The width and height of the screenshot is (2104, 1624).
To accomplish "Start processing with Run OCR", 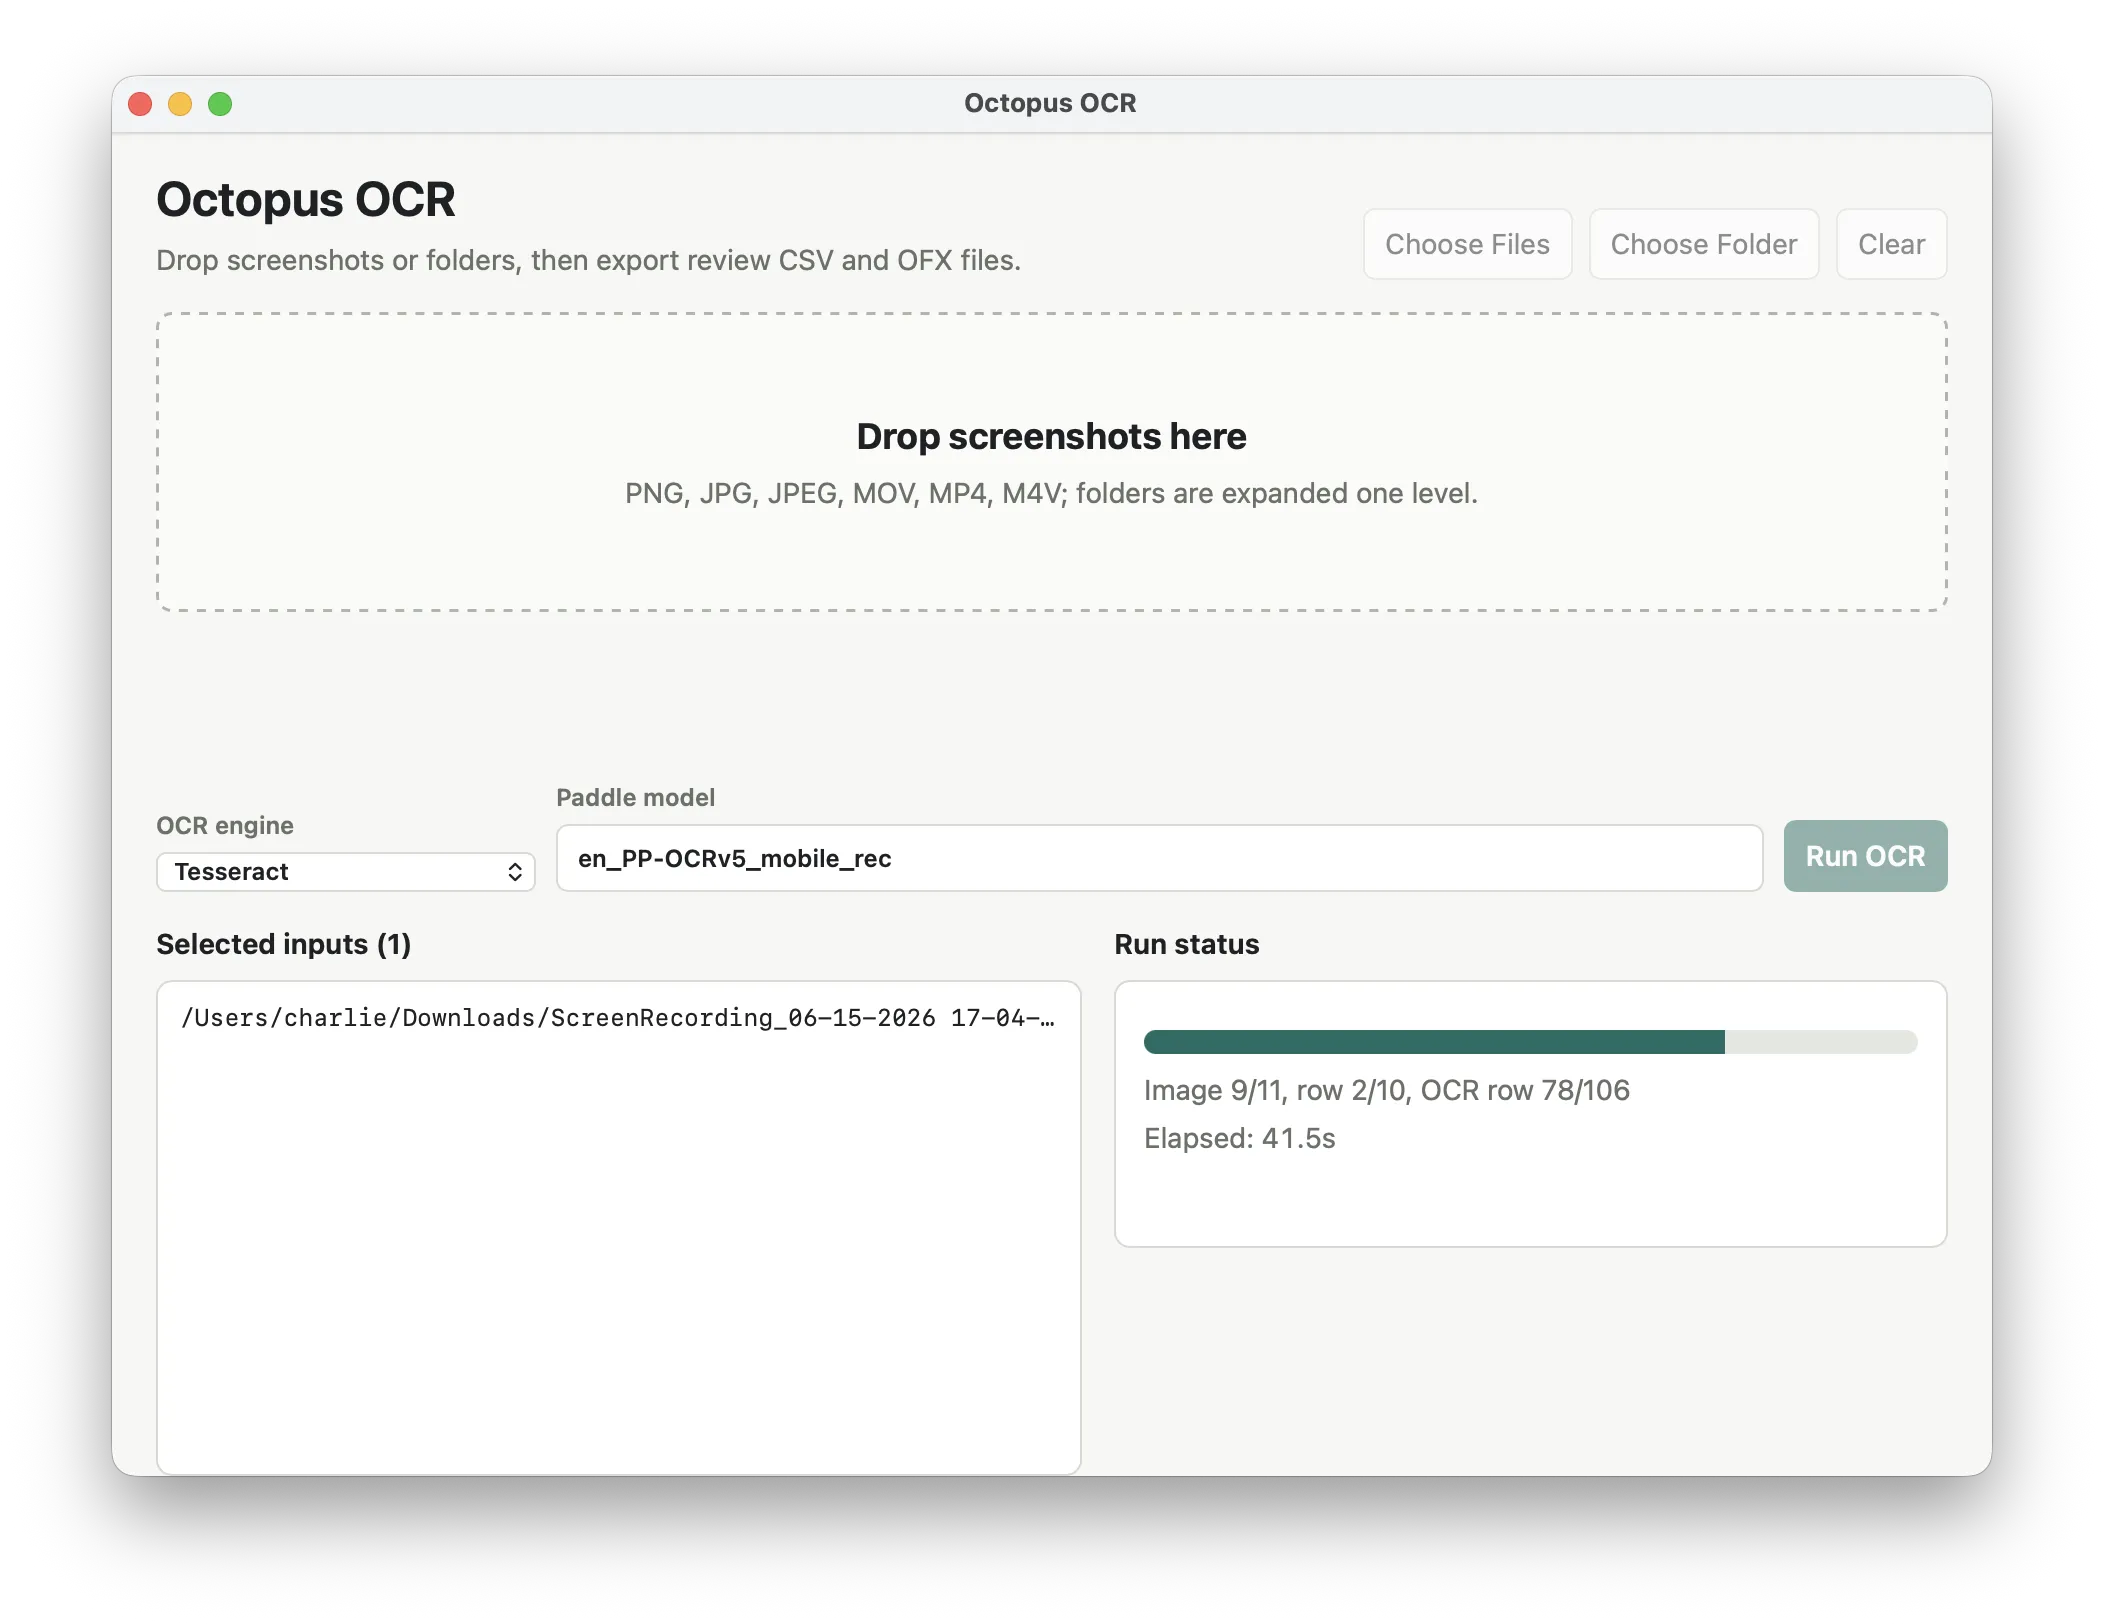I will pos(1865,856).
